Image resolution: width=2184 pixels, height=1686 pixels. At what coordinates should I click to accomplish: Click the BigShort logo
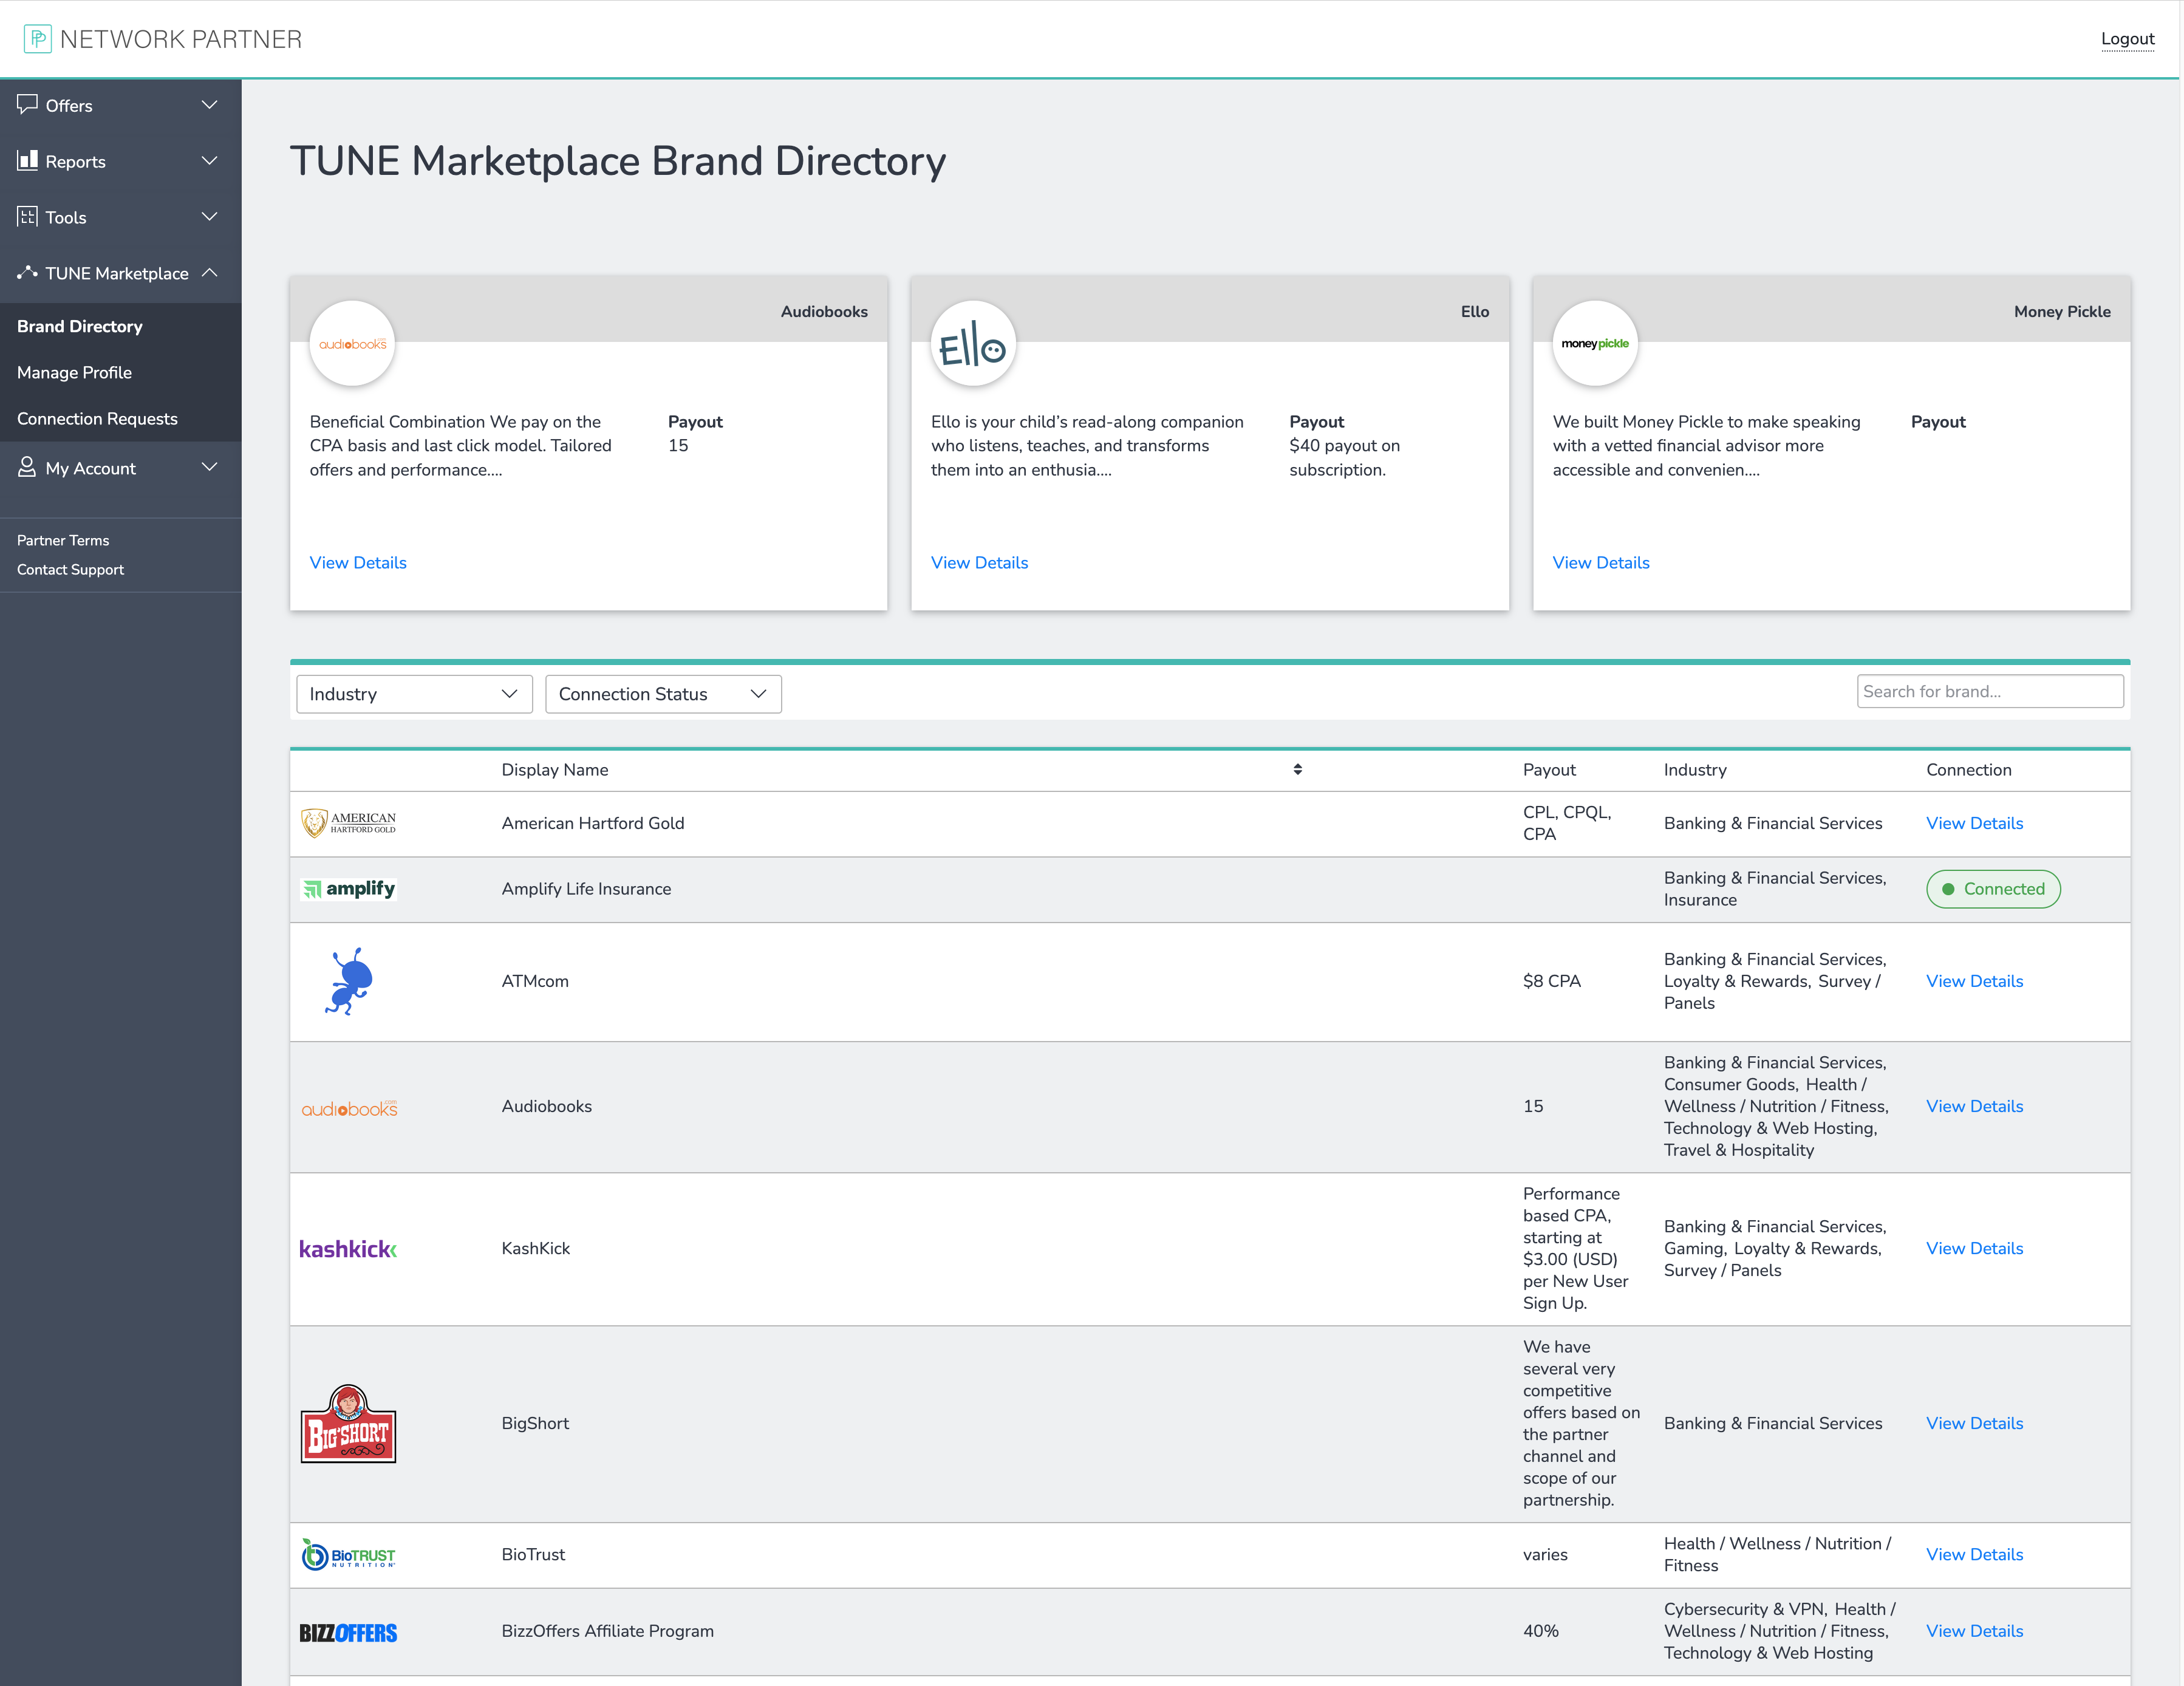click(349, 1424)
